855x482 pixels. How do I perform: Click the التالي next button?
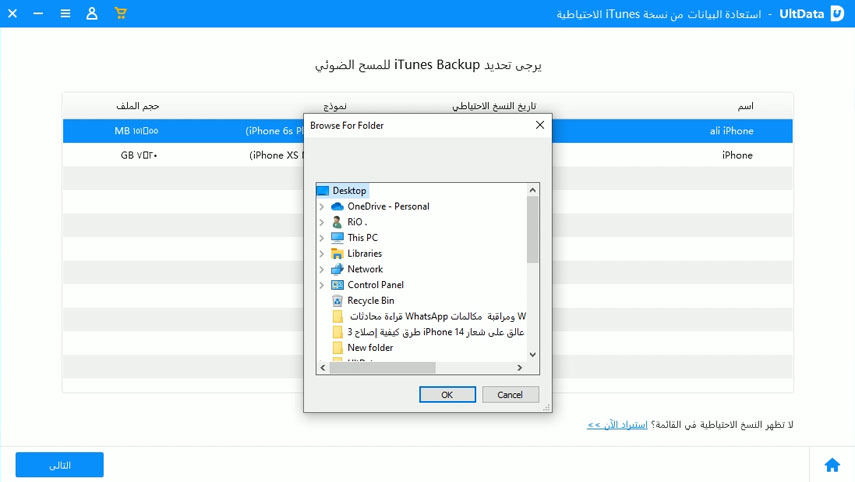(x=59, y=465)
